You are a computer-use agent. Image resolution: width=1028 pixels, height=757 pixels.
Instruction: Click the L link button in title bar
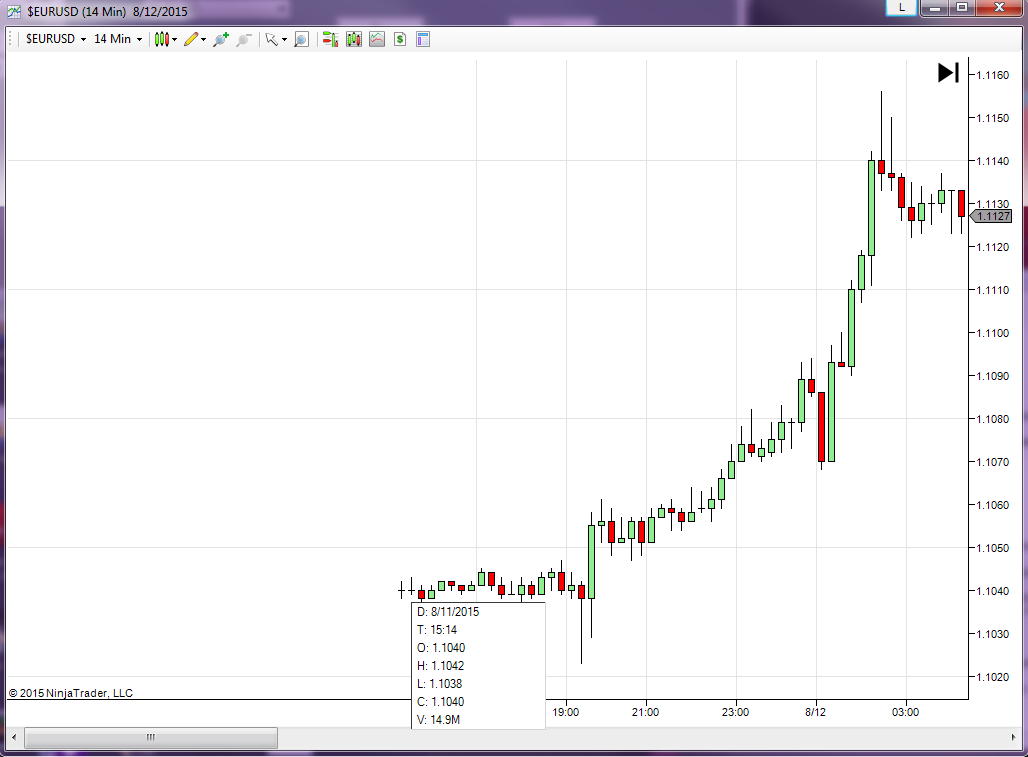[x=901, y=7]
